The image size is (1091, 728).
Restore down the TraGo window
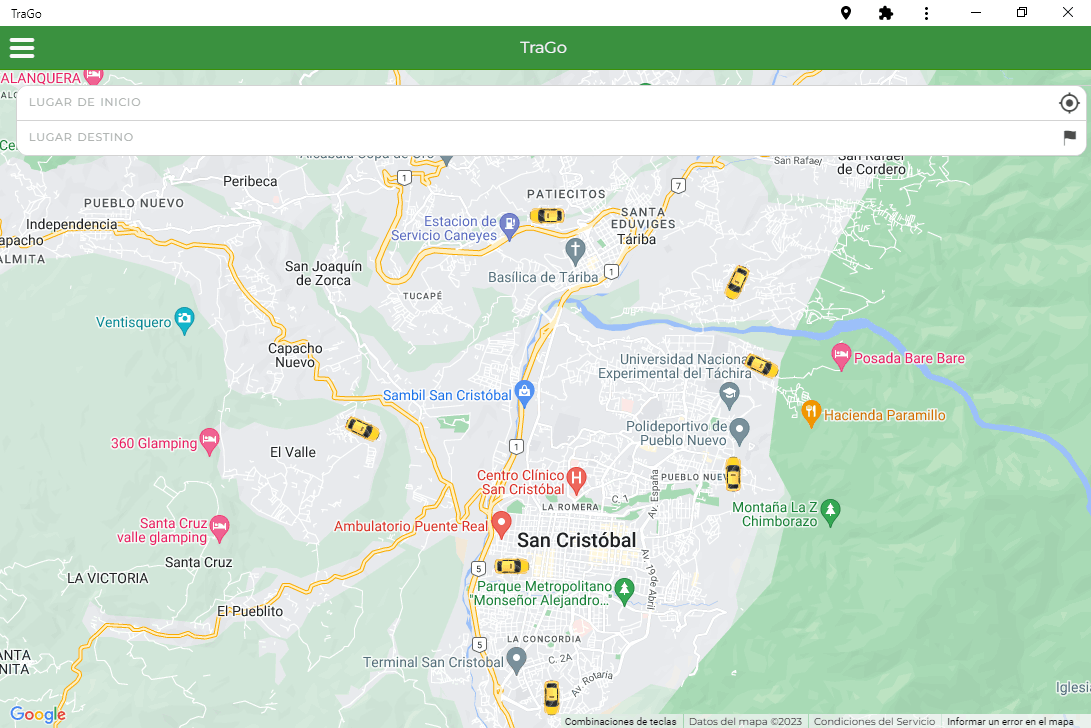pos(1021,13)
